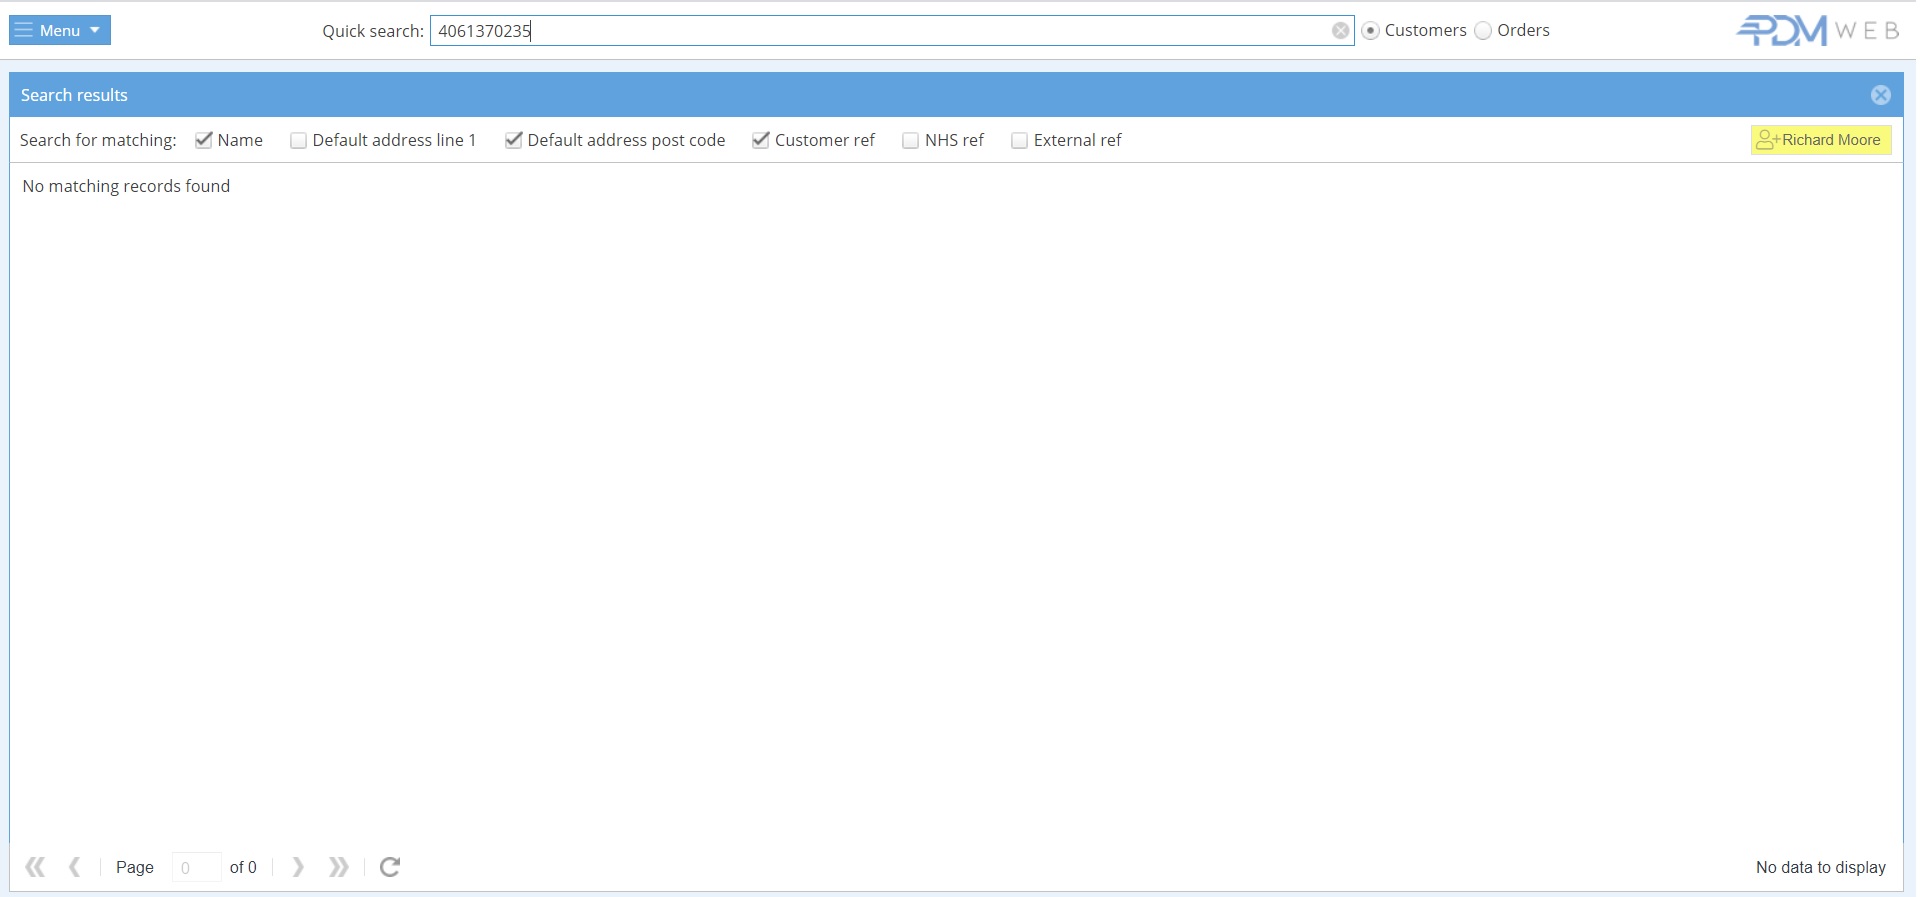This screenshot has height=897, width=1920.
Task: Jump to the last results page
Action: (339, 867)
